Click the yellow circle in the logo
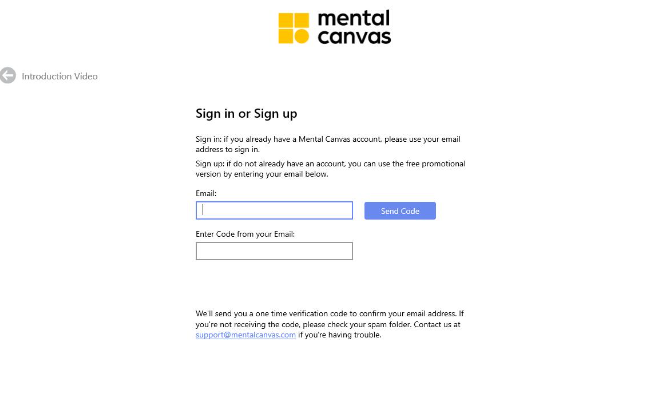Viewport: 666px width, 399px height. click(x=302, y=36)
